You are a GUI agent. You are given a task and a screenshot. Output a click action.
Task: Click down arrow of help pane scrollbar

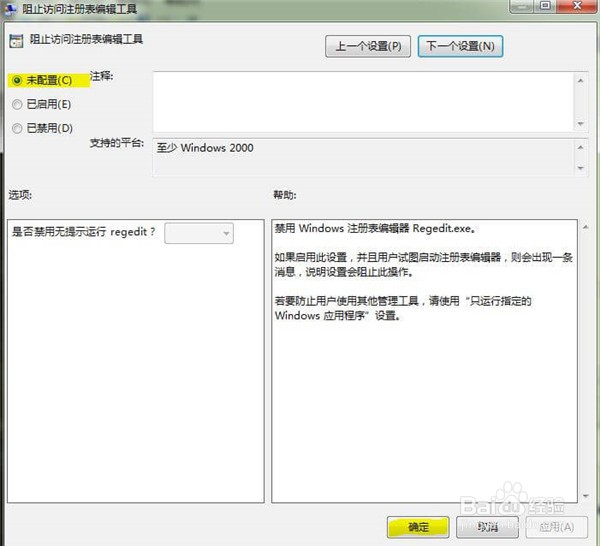point(585,496)
